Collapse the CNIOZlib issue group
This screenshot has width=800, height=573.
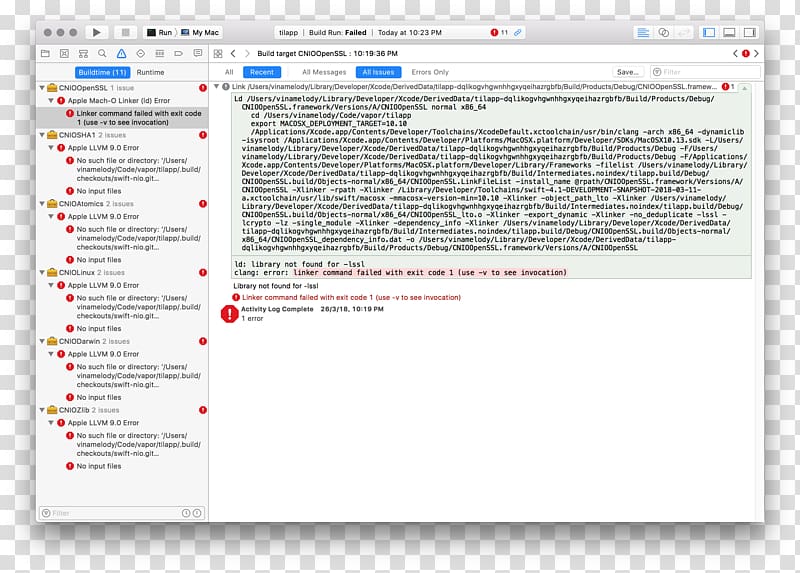coord(42,410)
